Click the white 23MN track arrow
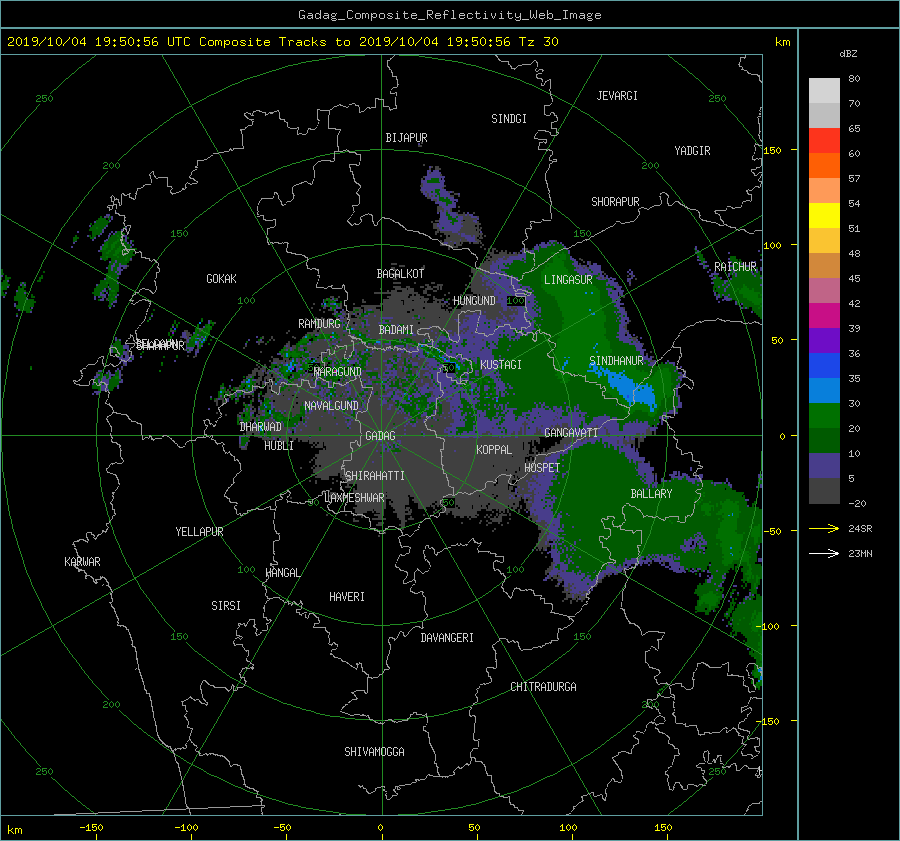 click(824, 553)
